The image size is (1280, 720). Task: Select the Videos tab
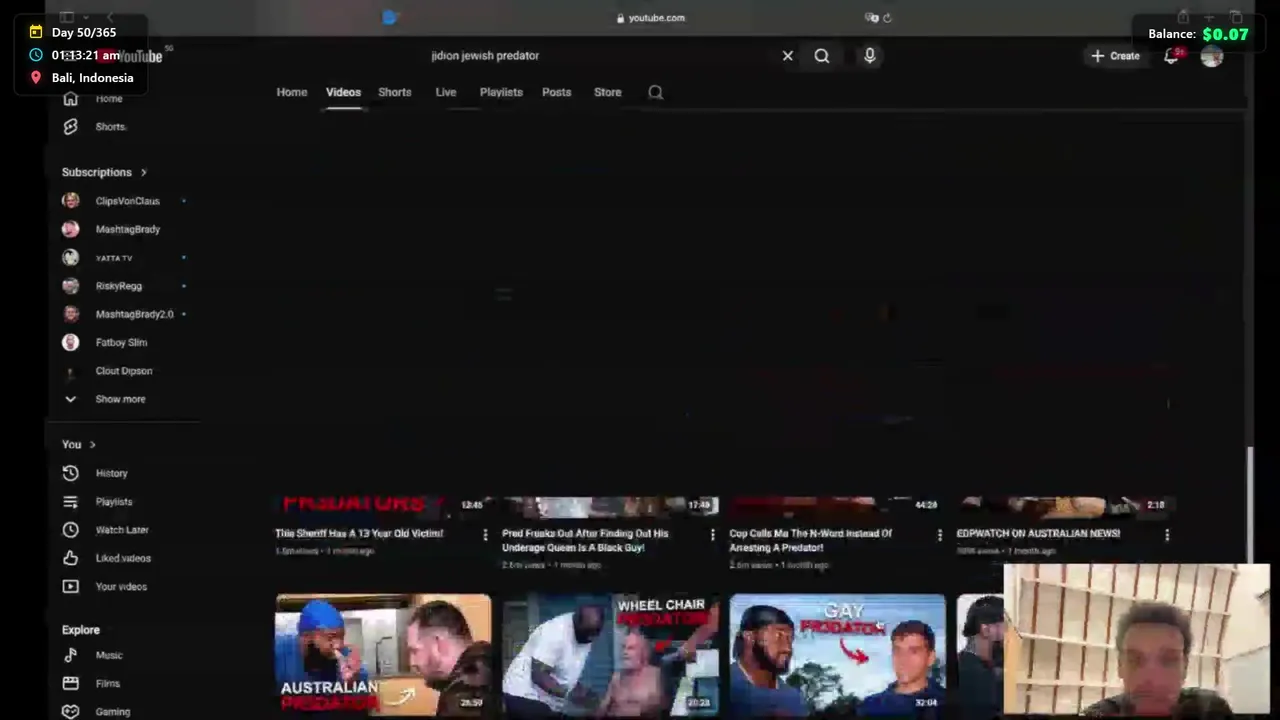pos(343,92)
